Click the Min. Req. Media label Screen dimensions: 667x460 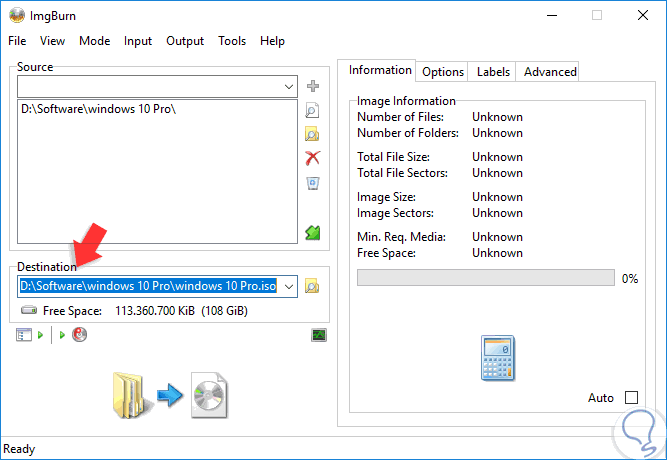tap(402, 237)
